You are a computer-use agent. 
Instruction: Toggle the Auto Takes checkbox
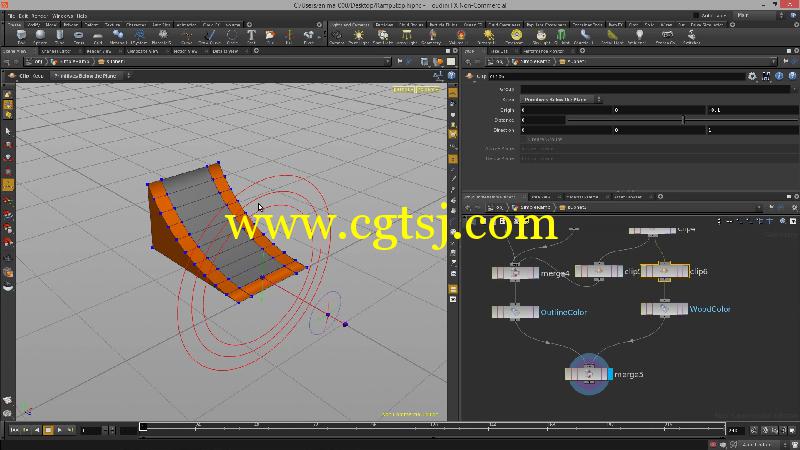pyautogui.click(x=696, y=16)
